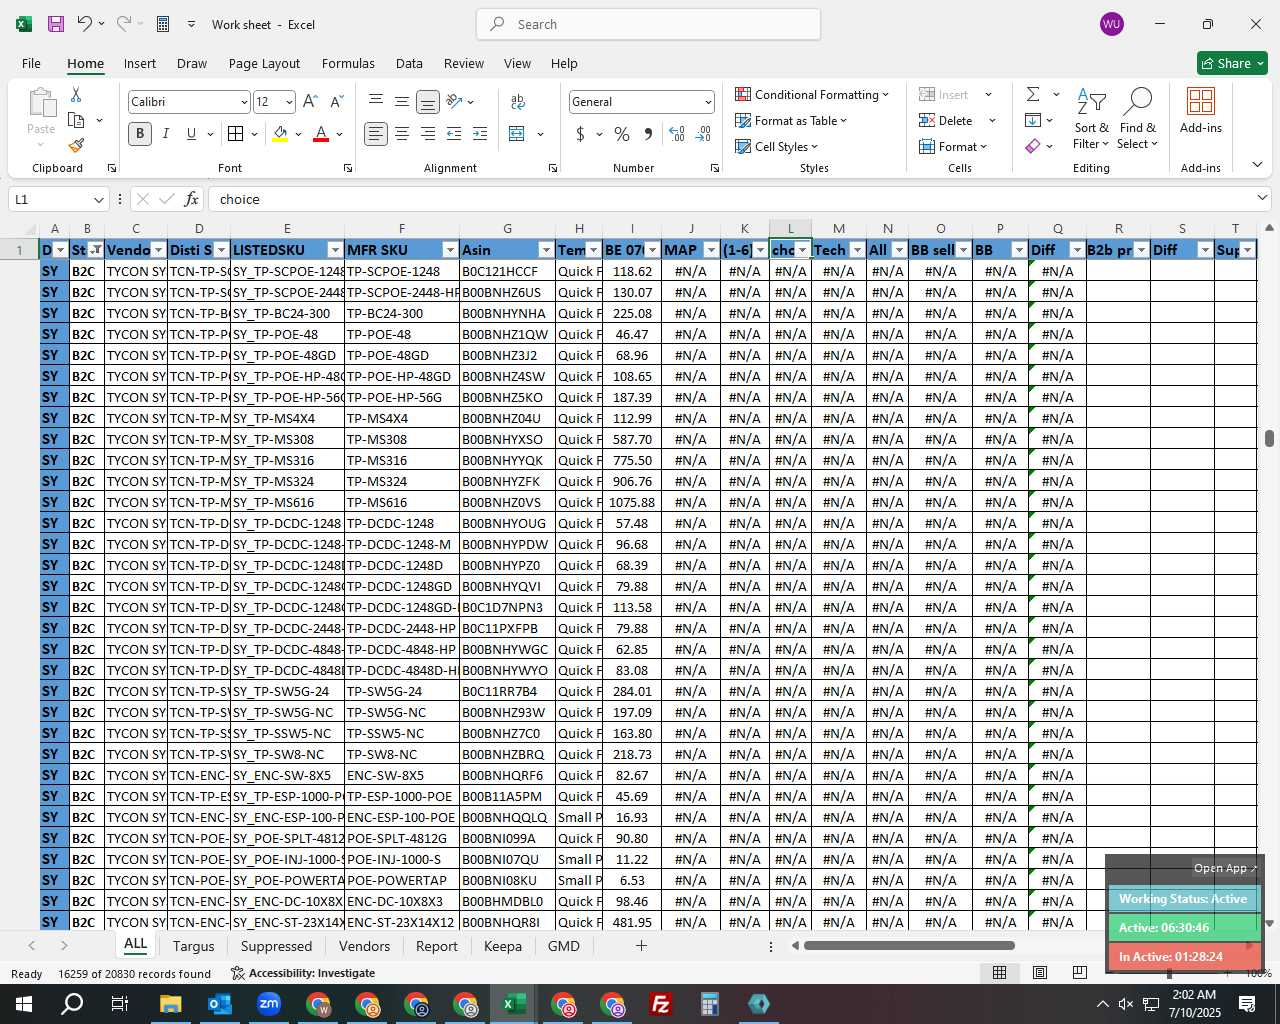Image resolution: width=1280 pixels, height=1024 pixels.
Task: Click the Clear eraser icon
Action: [1033, 147]
